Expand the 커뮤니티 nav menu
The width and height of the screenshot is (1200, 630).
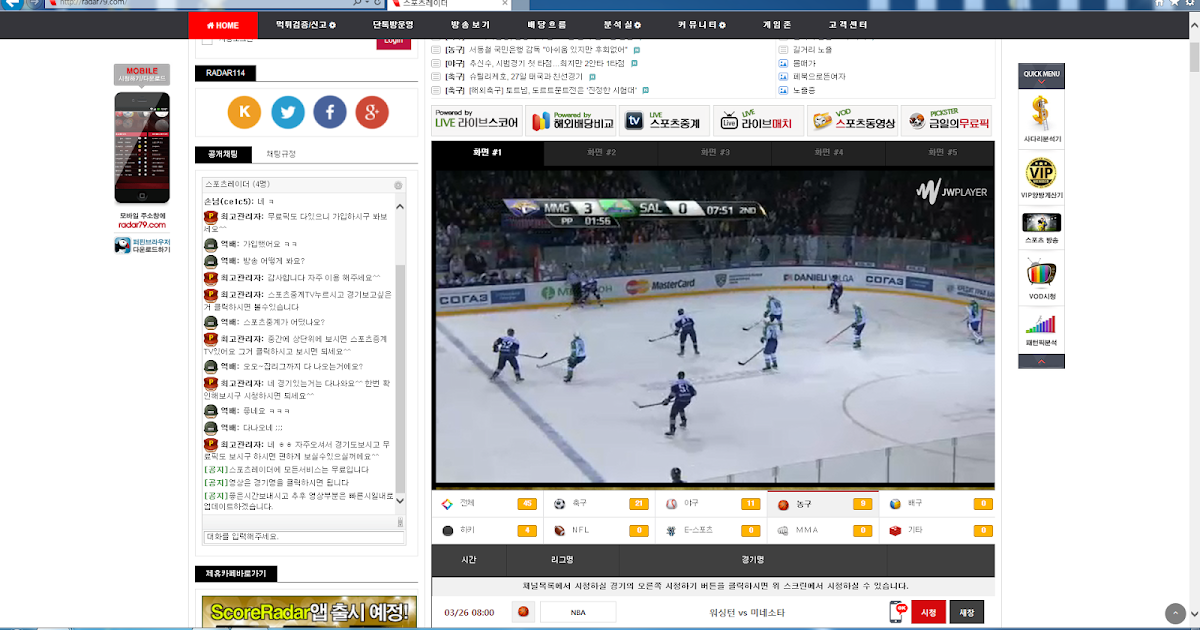(x=701, y=24)
